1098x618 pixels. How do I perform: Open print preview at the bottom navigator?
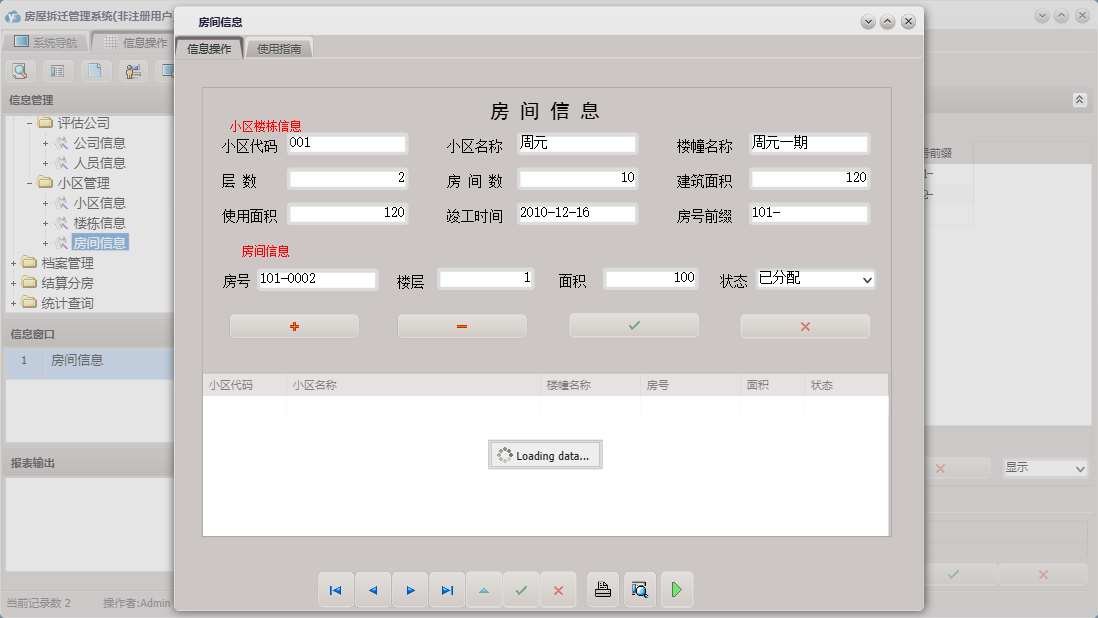pos(639,589)
